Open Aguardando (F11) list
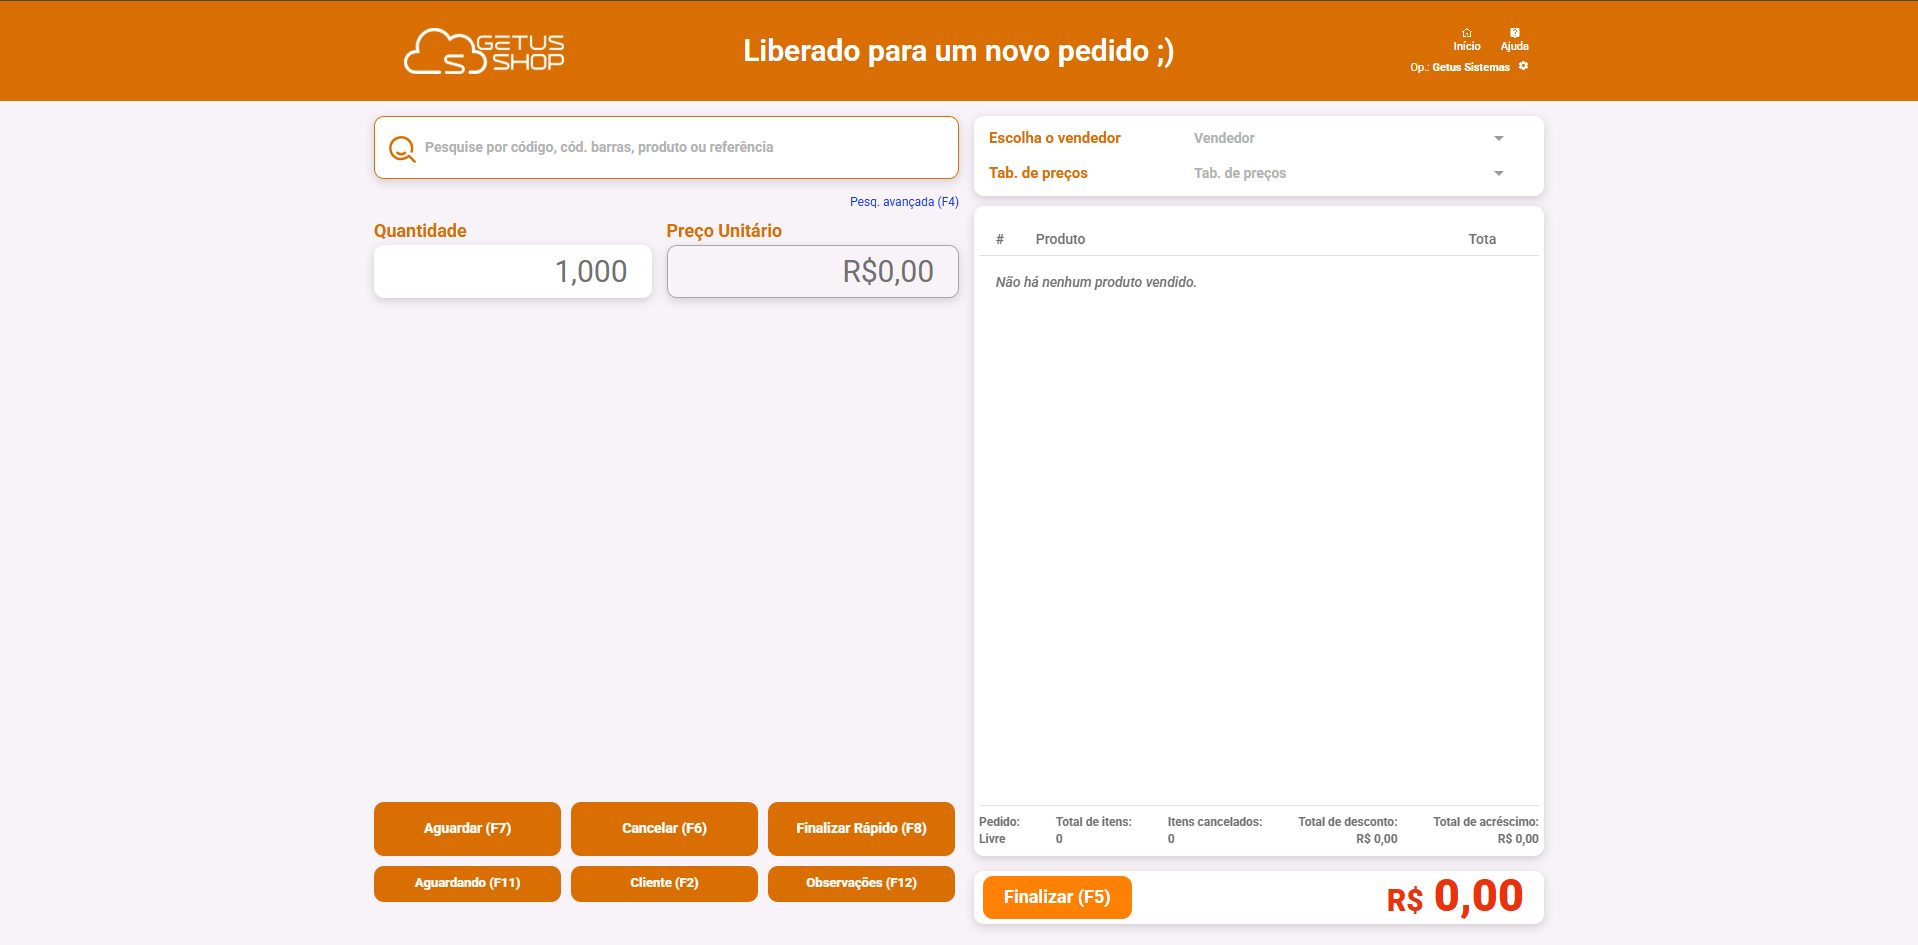This screenshot has width=1918, height=945. pyautogui.click(x=467, y=883)
